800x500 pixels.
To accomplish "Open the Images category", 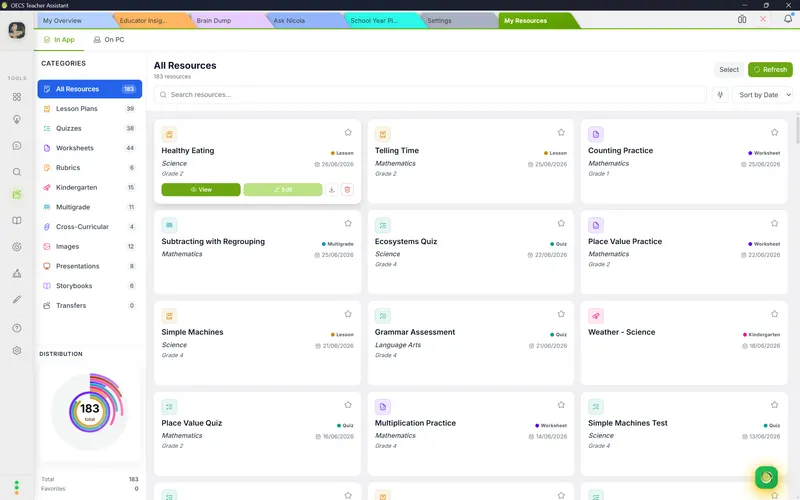I will coord(90,246).
